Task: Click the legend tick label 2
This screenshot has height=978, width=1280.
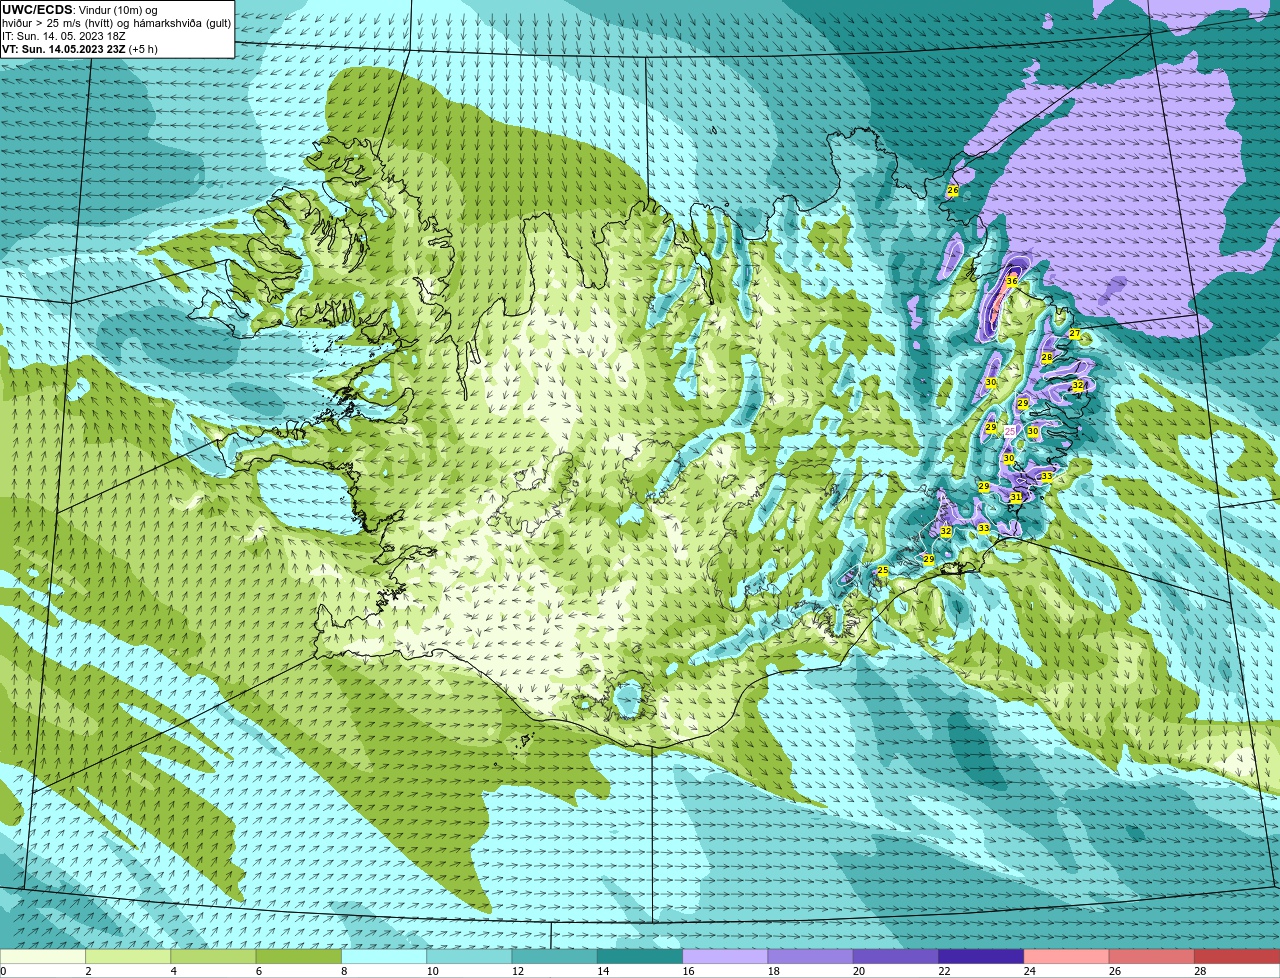Action: click(x=89, y=971)
